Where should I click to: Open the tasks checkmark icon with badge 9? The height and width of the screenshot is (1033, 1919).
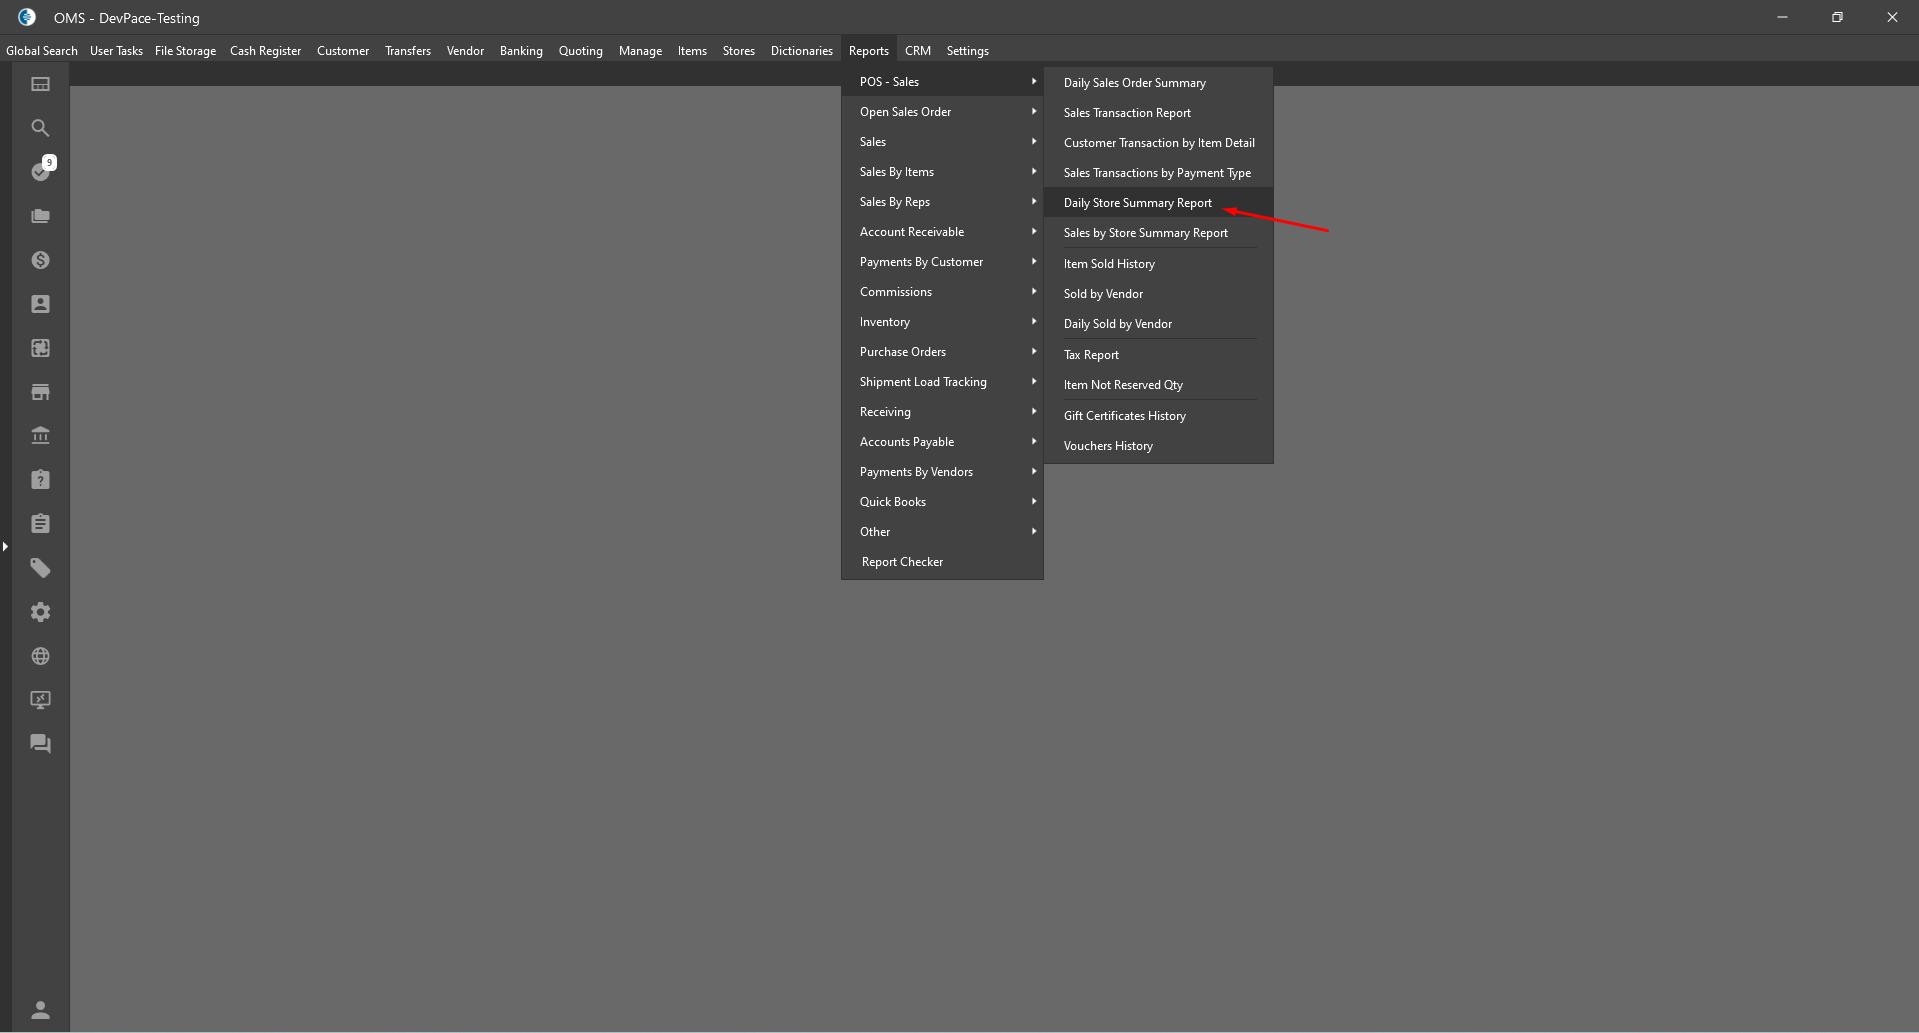click(x=42, y=170)
